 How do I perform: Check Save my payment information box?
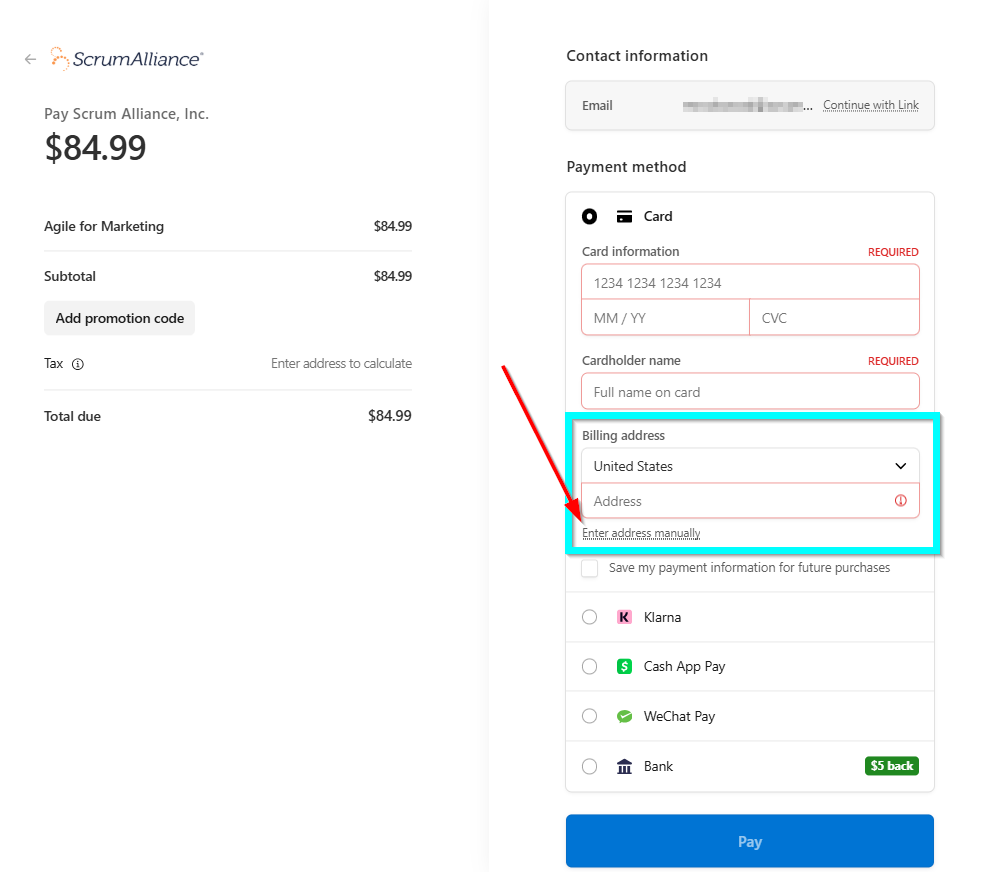point(590,567)
